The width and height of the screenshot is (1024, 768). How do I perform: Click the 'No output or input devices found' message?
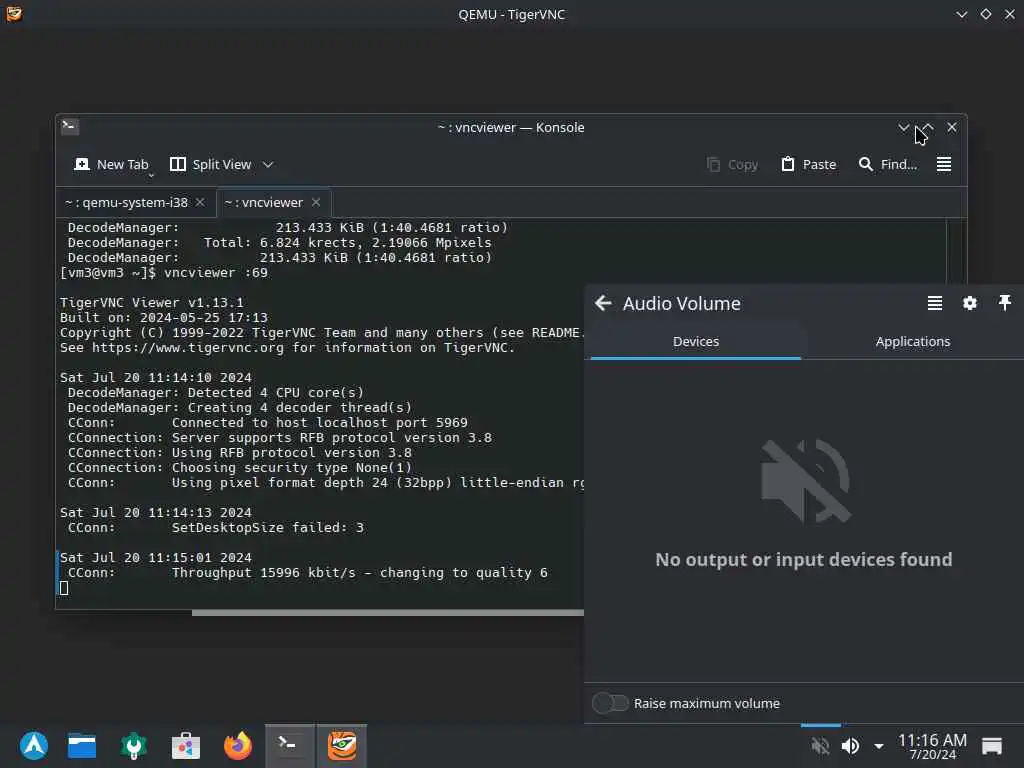pos(803,560)
